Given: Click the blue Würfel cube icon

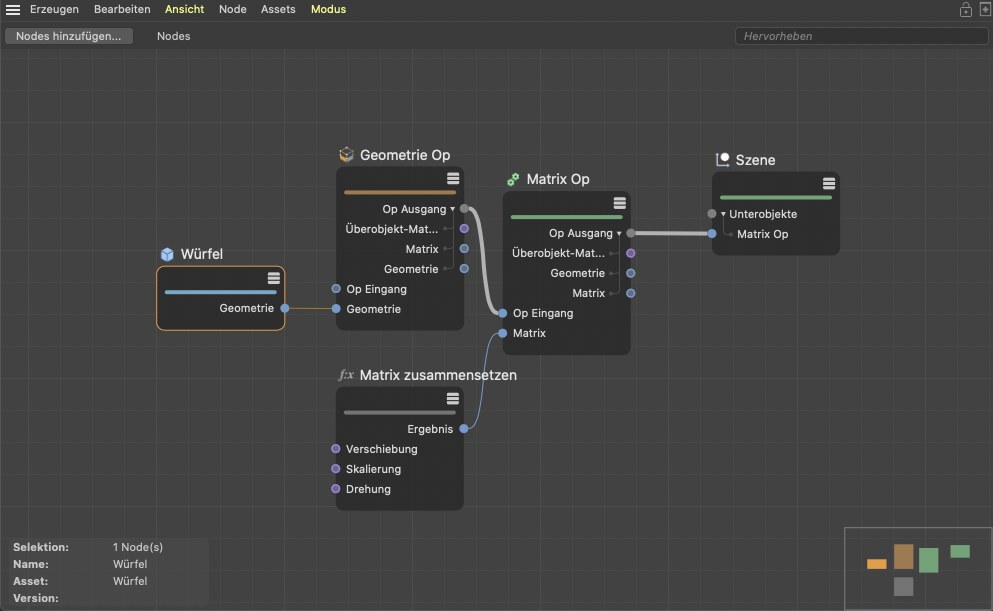Looking at the screenshot, I should point(168,254).
